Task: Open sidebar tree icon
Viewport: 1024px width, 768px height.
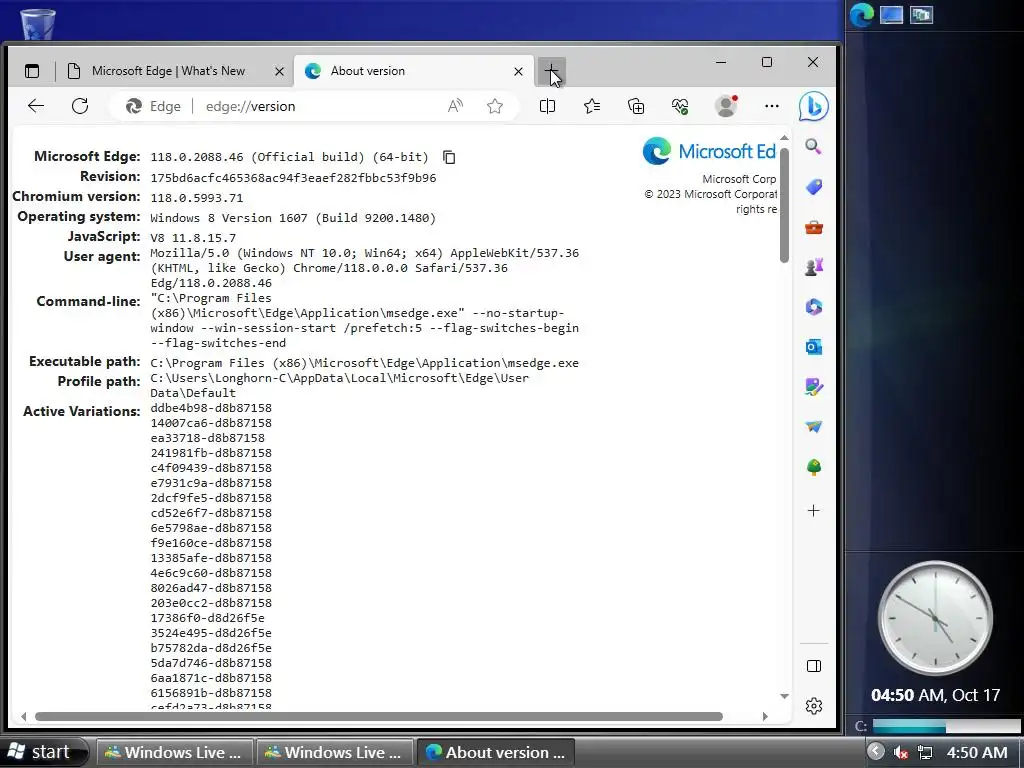Action: coord(814,468)
